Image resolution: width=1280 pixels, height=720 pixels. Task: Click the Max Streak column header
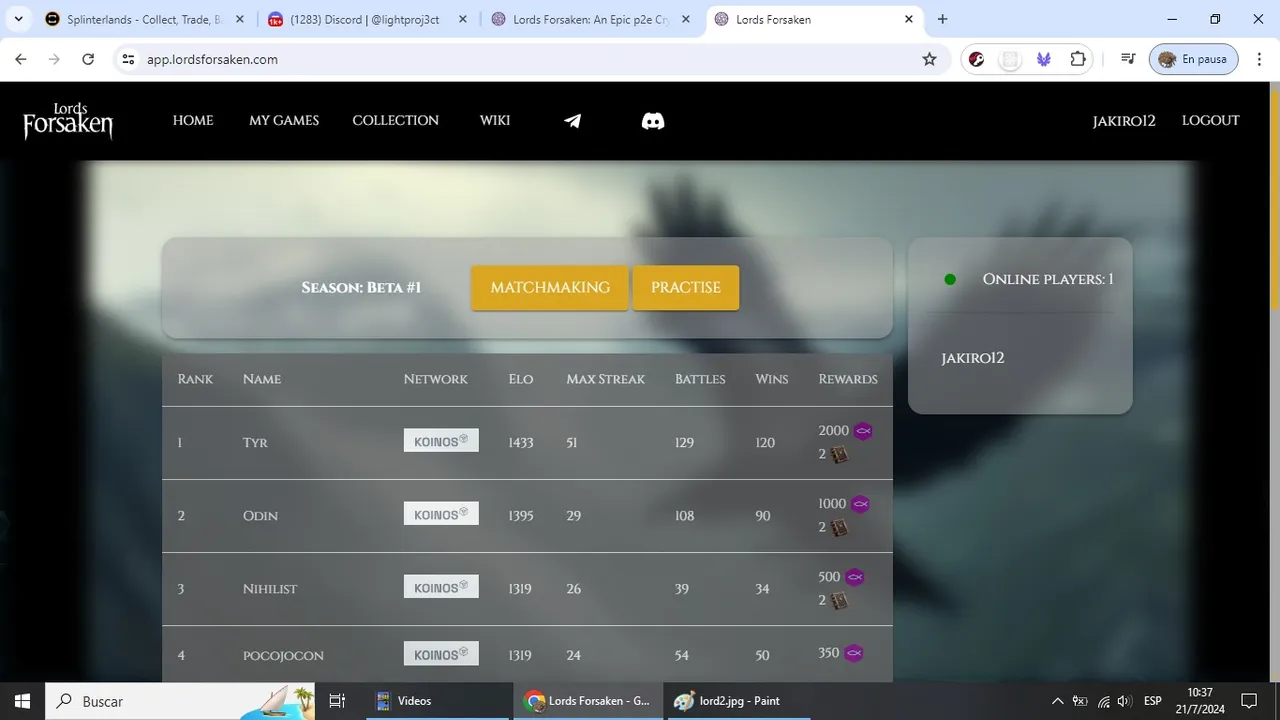point(606,379)
